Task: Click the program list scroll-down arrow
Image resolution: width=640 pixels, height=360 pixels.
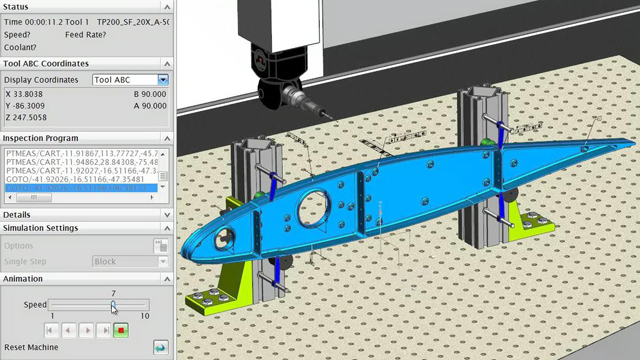Action: [x=163, y=187]
